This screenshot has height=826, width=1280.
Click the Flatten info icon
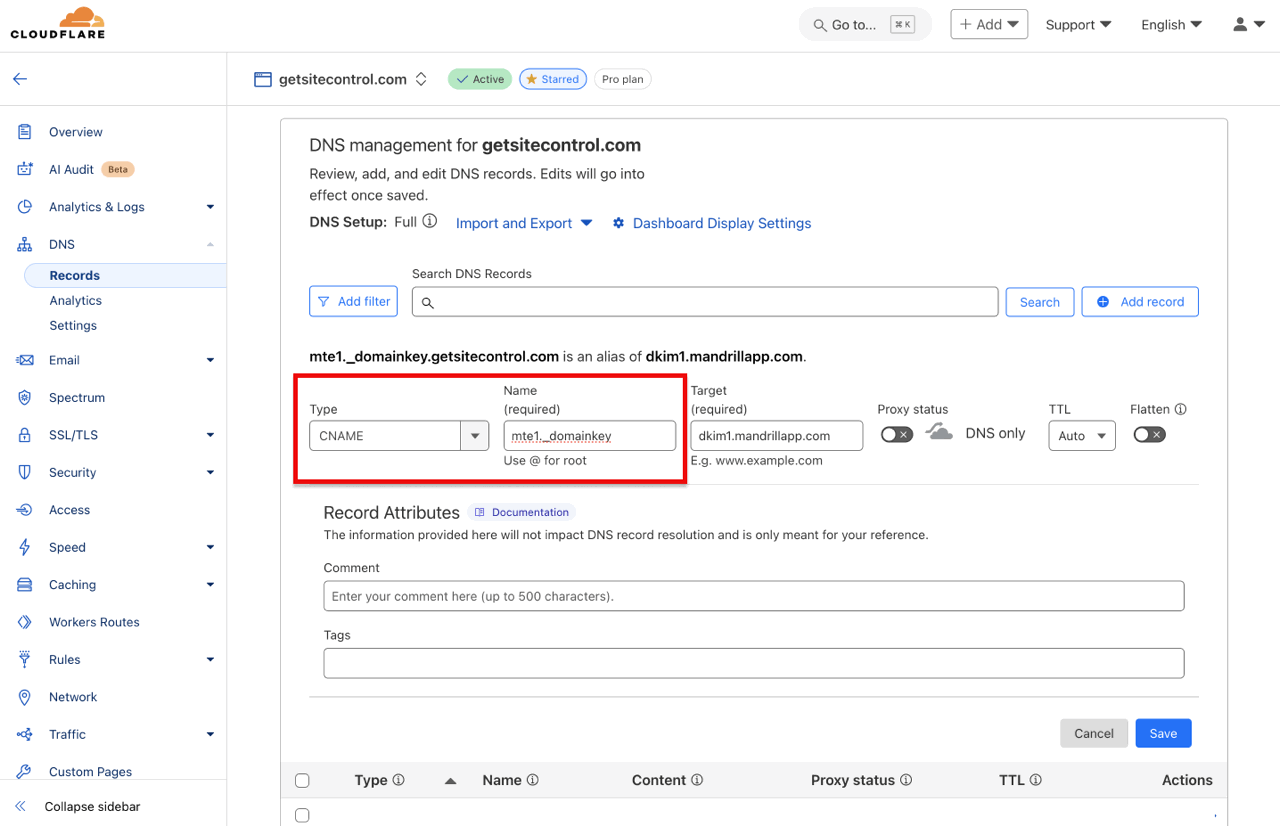tap(1179, 408)
